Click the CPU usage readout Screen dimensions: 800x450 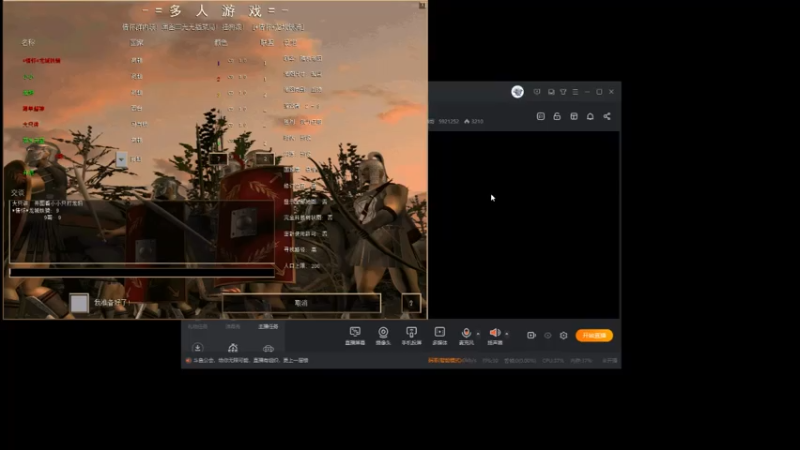553,360
